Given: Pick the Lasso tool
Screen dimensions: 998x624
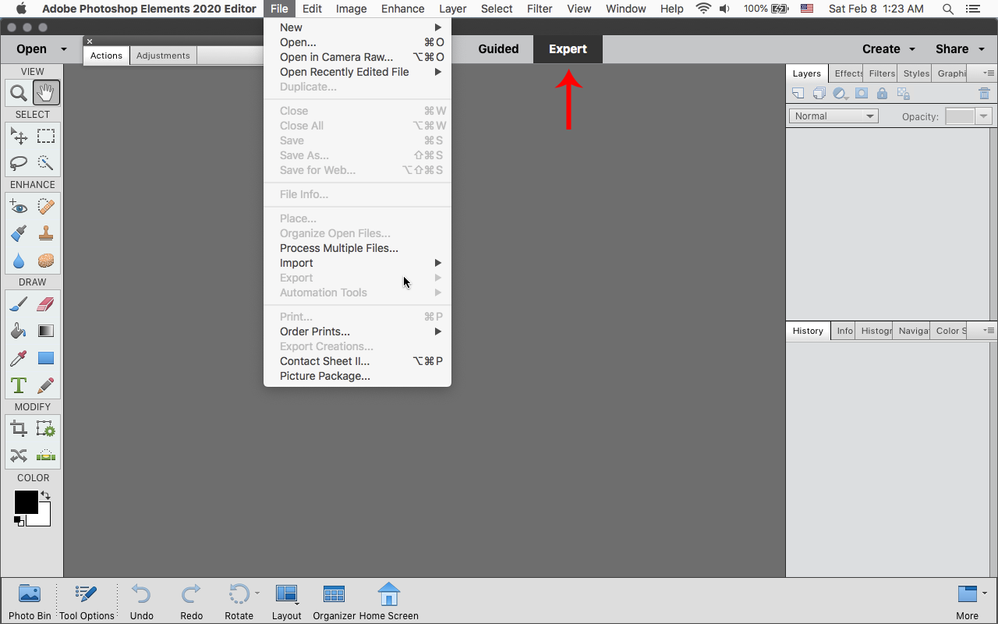Looking at the screenshot, I should pyautogui.click(x=18, y=163).
